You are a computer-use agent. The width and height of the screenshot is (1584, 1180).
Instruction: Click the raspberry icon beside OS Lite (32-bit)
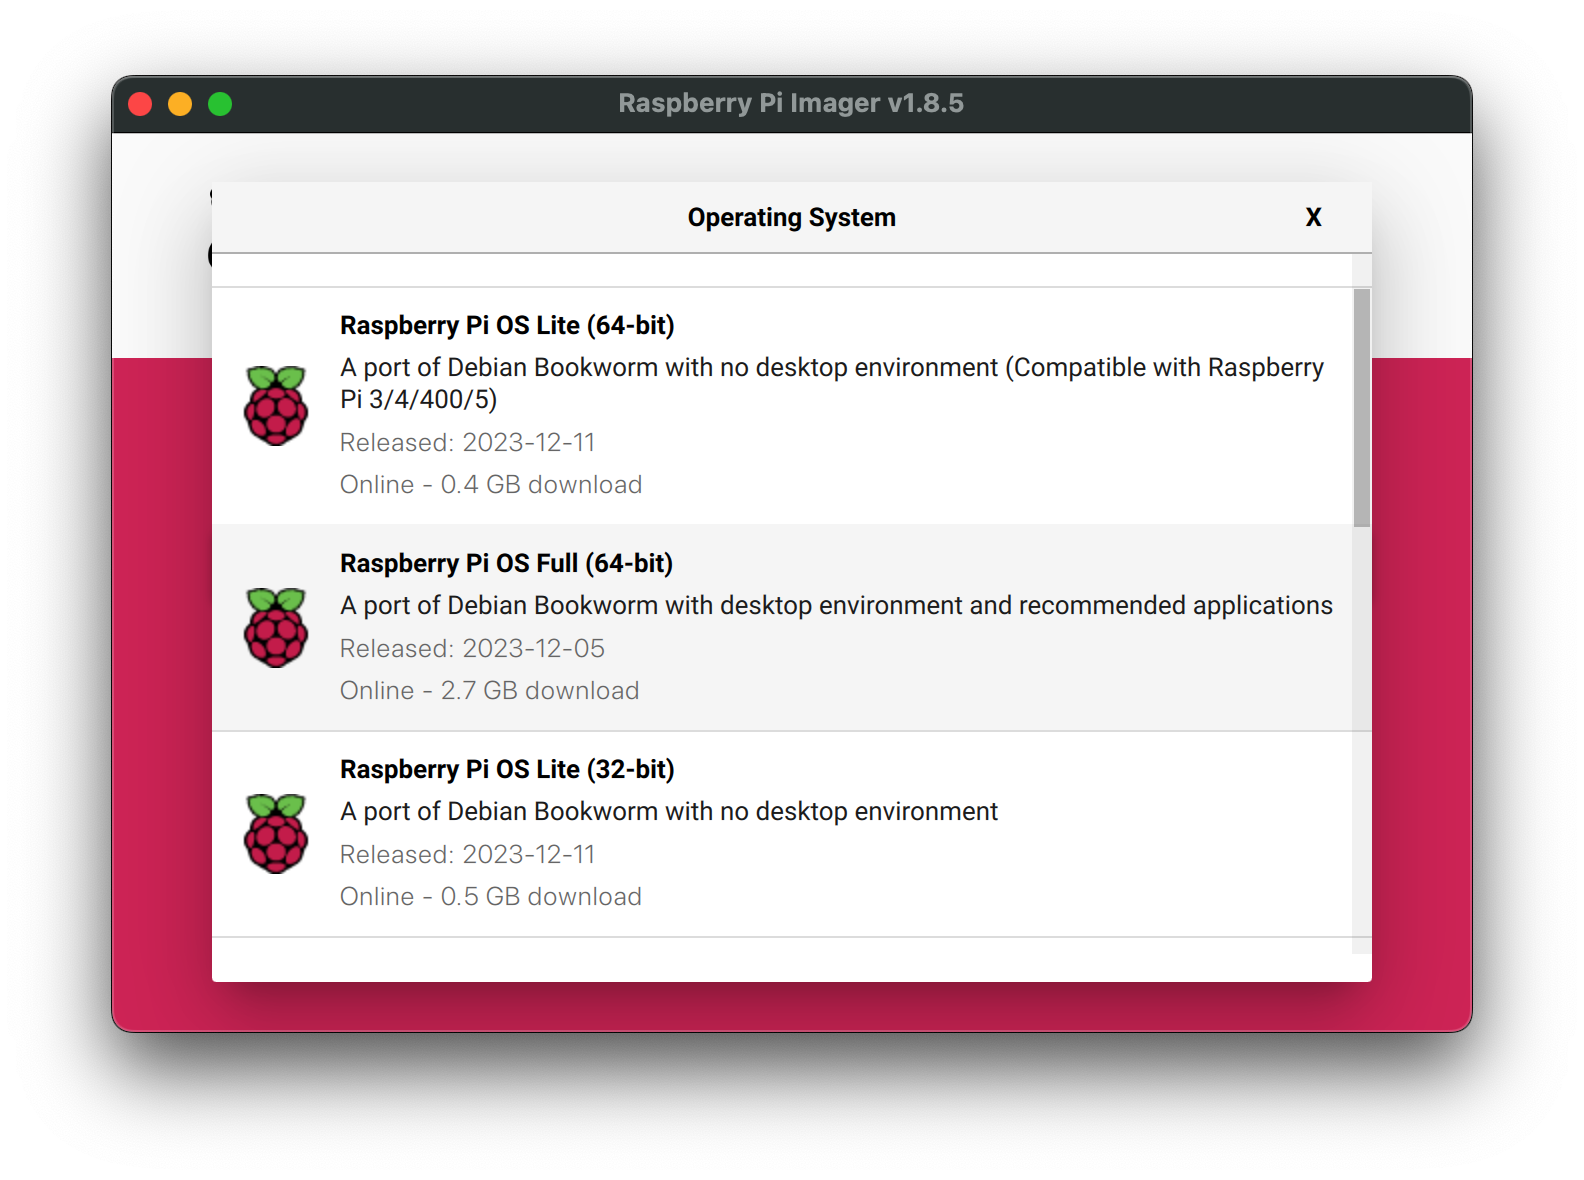tap(276, 833)
